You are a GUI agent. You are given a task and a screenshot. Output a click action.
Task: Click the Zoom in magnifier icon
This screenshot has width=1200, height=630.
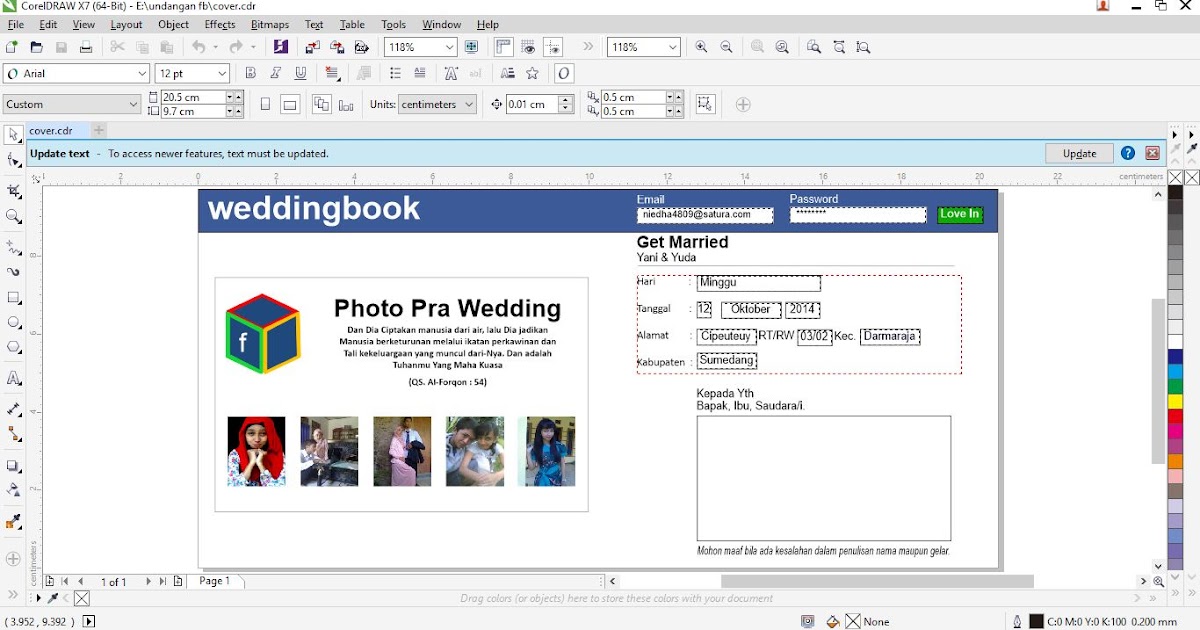[x=701, y=47]
